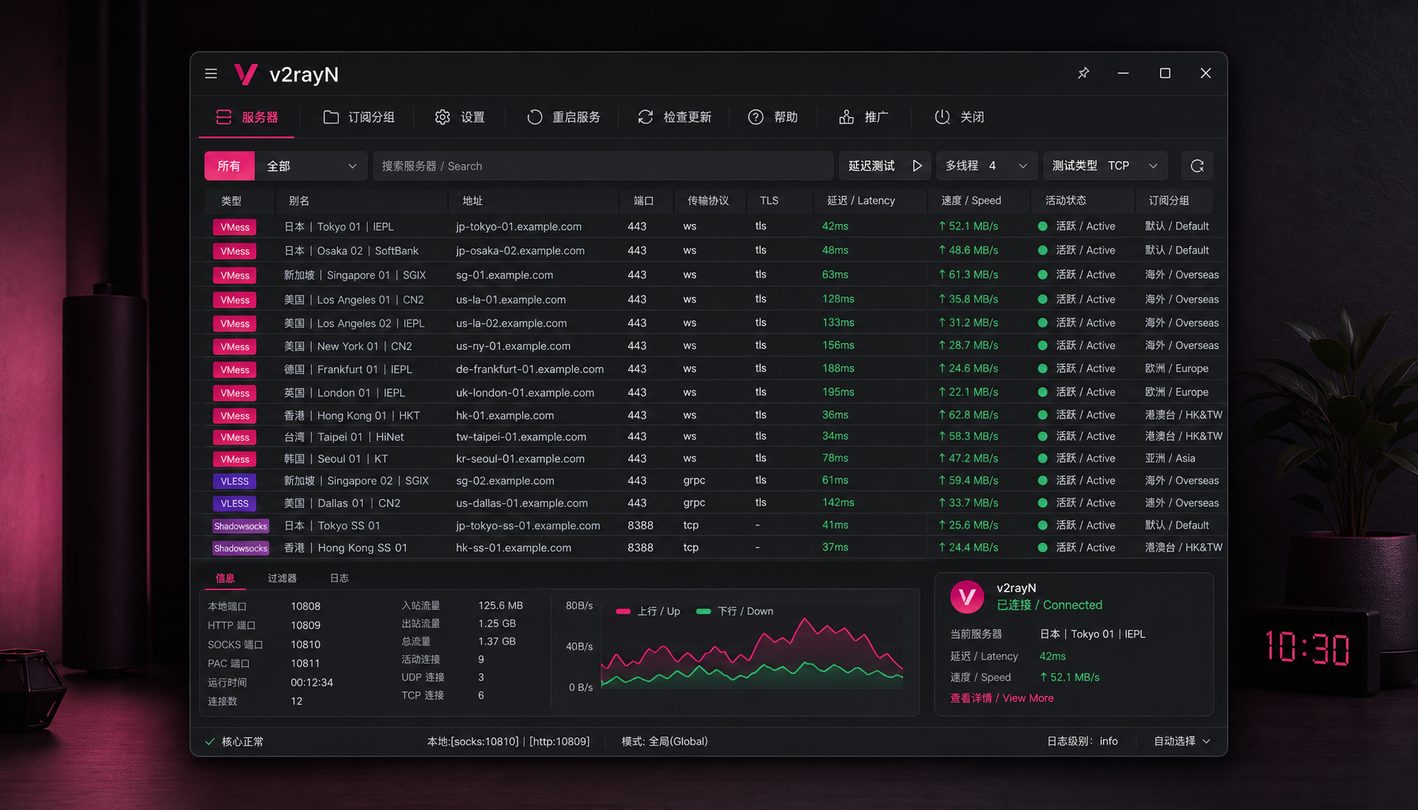Expand the 自动选择 dropdown in status bar
Viewport: 1418px width, 810px height.
[1182, 742]
